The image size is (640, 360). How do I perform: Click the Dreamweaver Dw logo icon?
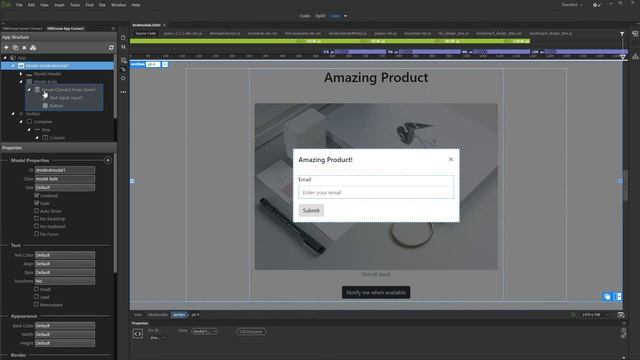tap(6, 4)
